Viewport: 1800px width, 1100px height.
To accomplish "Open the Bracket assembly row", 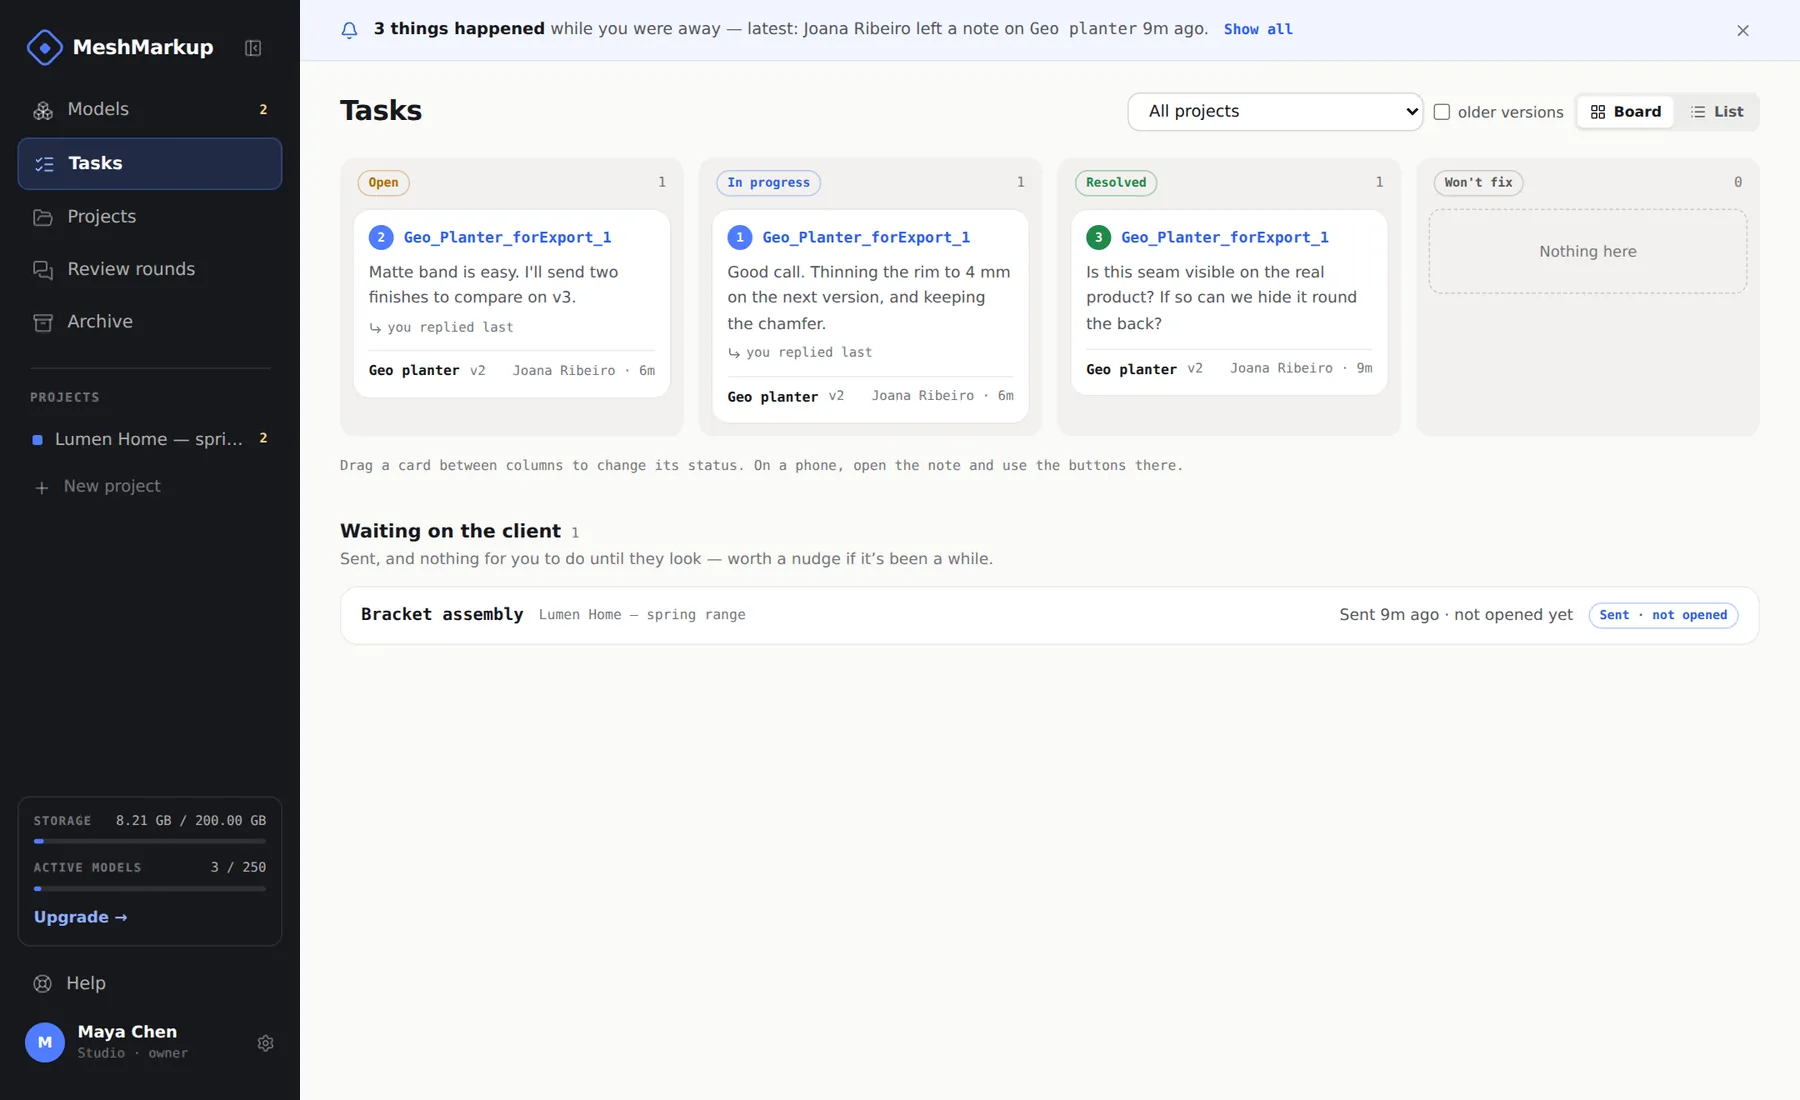I will pyautogui.click(x=1049, y=616).
